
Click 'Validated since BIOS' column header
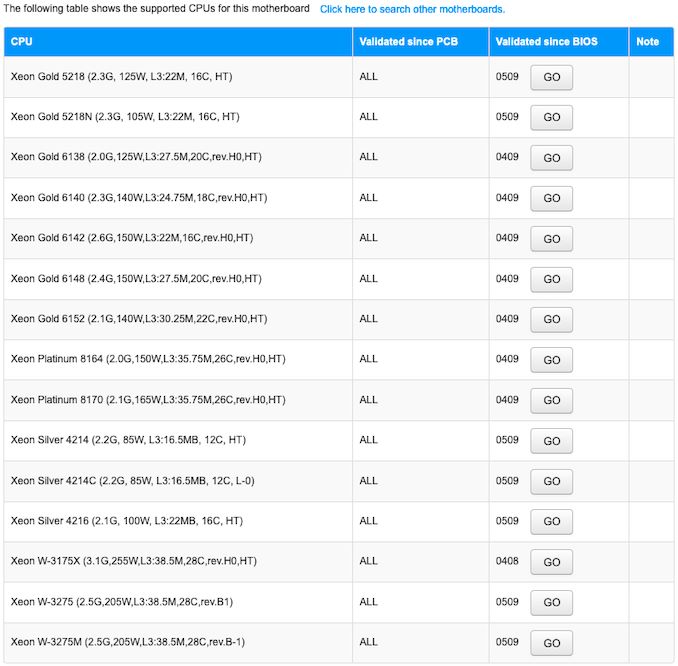click(546, 42)
